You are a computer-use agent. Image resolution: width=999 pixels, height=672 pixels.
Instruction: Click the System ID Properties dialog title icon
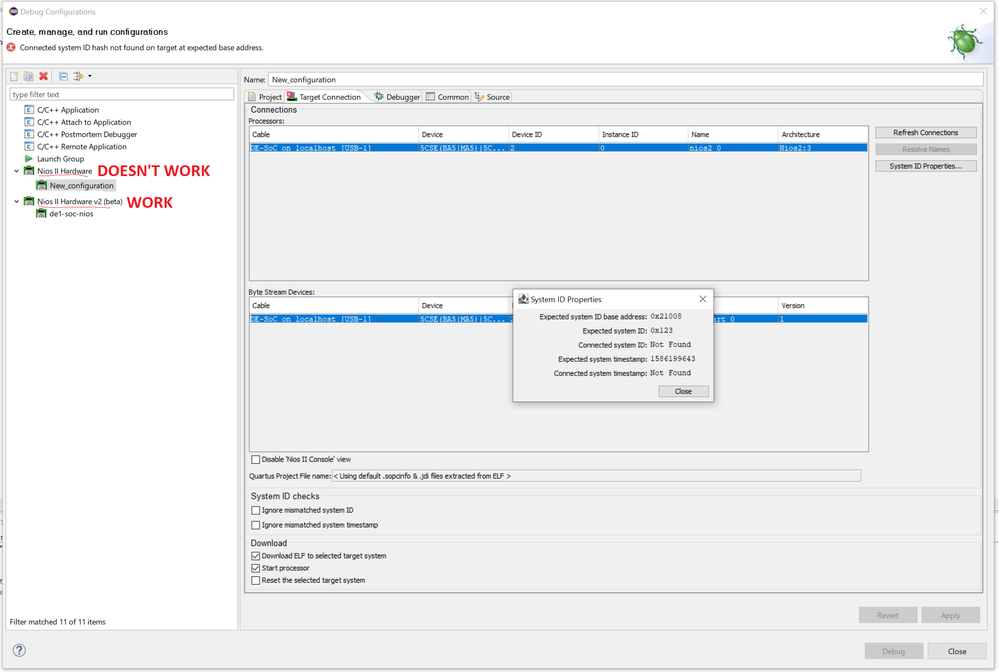point(523,299)
